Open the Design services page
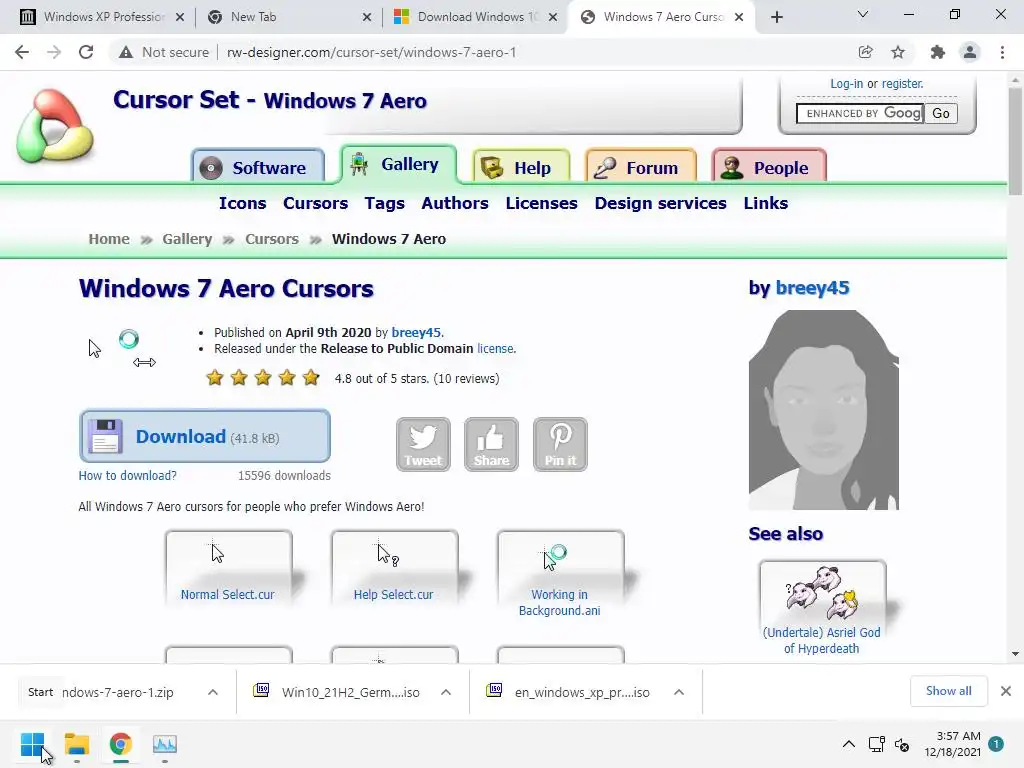Viewport: 1024px width, 768px height. click(660, 203)
